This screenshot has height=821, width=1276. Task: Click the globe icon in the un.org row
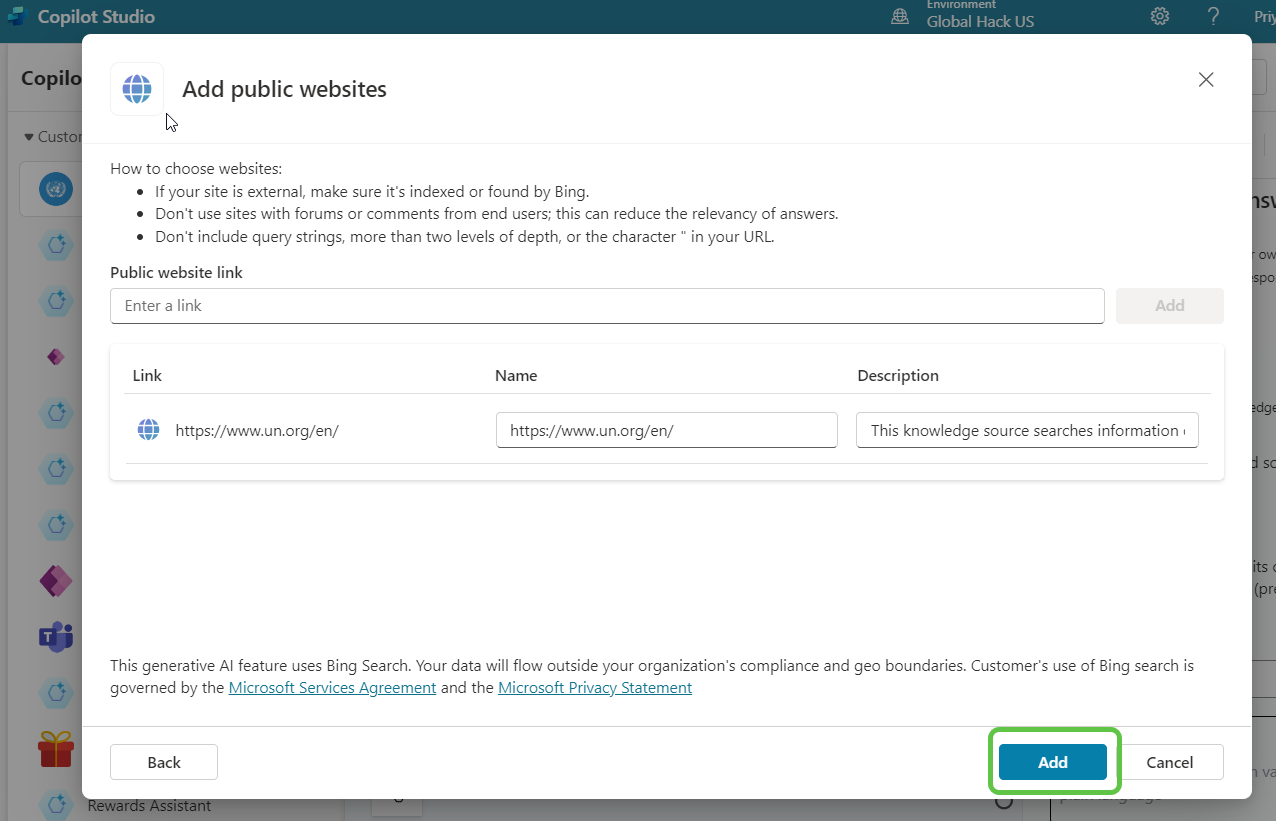tap(148, 430)
